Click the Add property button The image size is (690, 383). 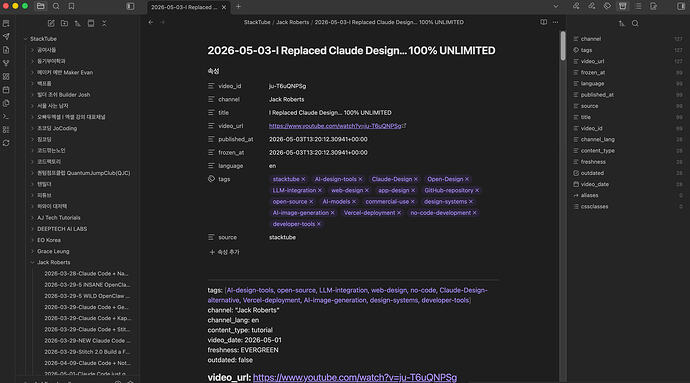224,252
